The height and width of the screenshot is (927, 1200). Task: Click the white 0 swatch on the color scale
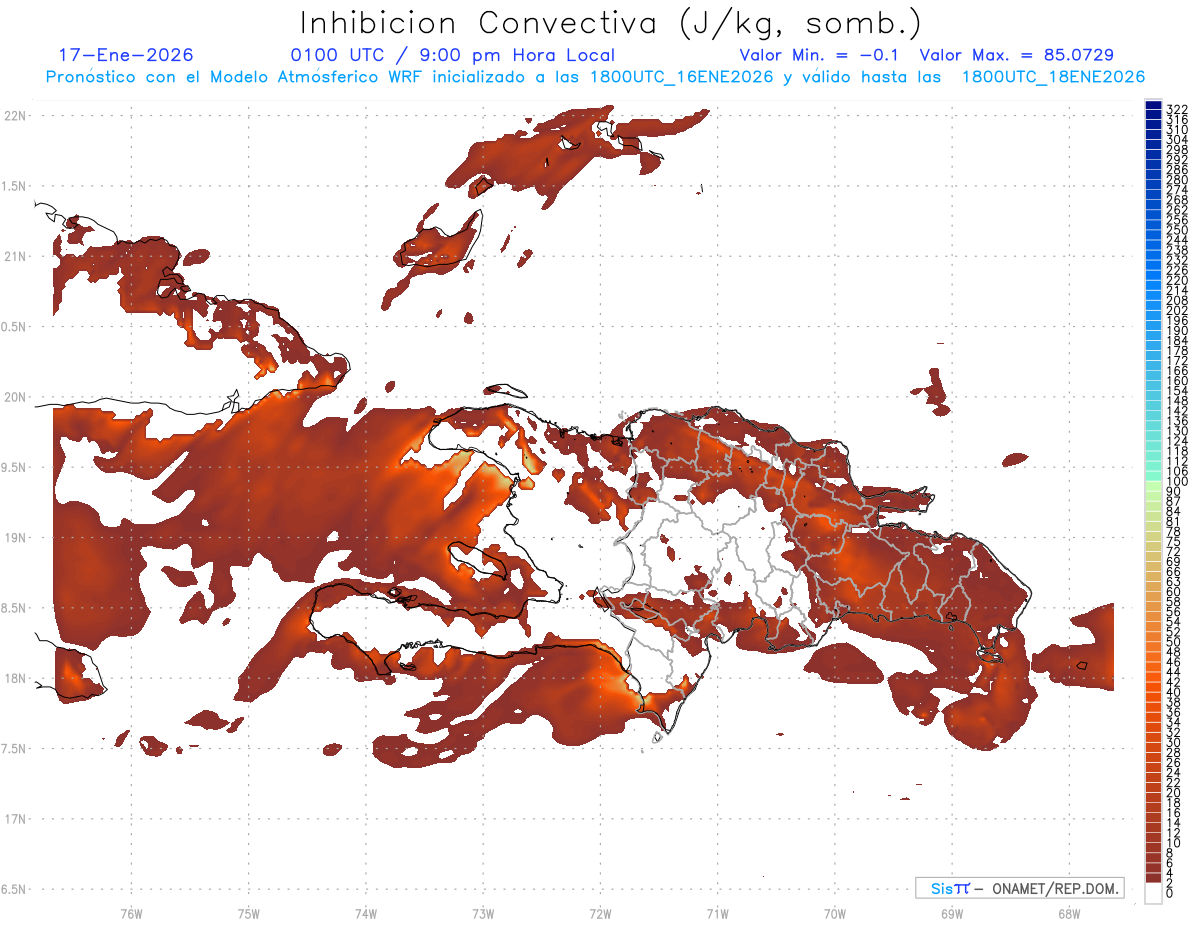(x=1153, y=893)
